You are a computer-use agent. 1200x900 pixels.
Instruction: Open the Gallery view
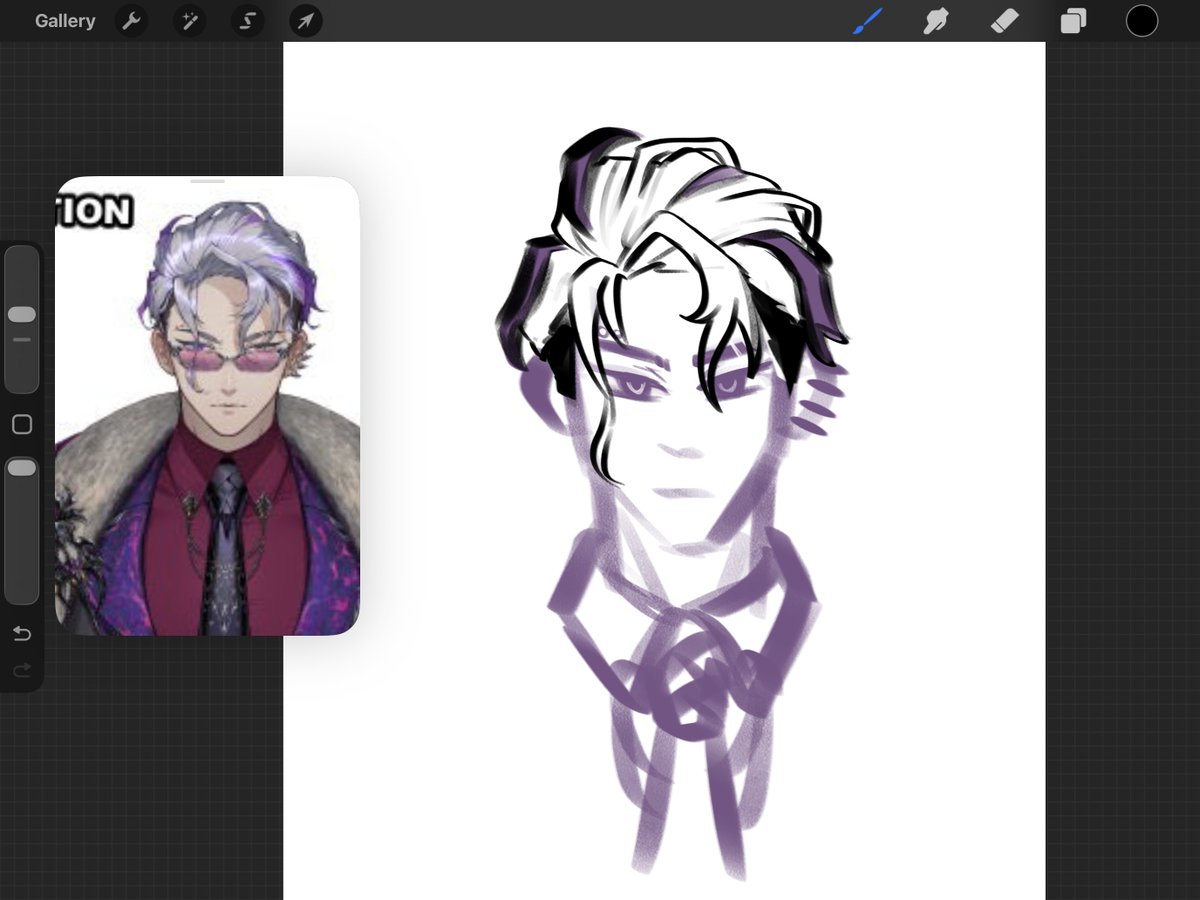(x=65, y=21)
